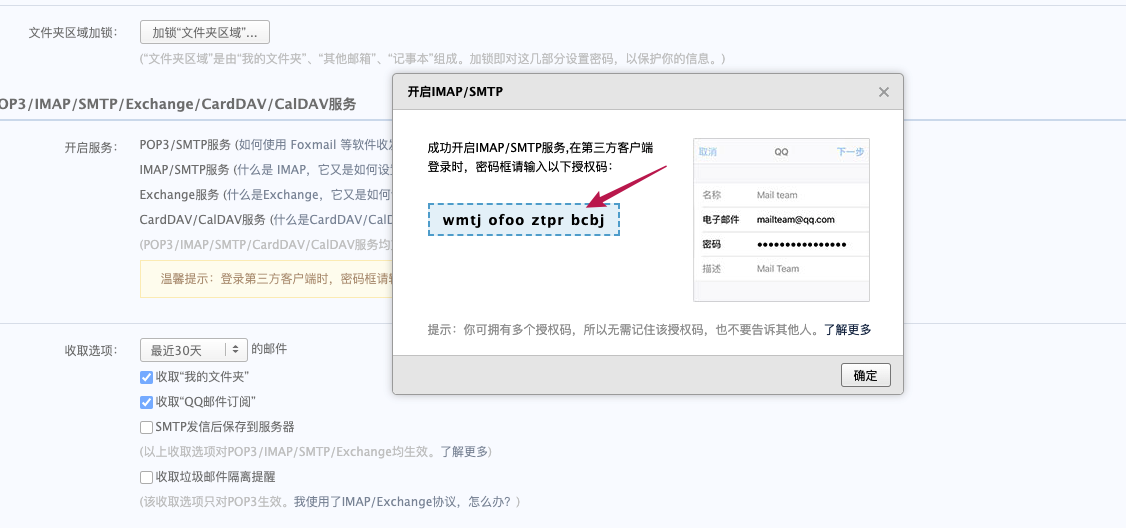Open 了解更多 link in the dialog
The height and width of the screenshot is (528, 1126).
coord(847,330)
